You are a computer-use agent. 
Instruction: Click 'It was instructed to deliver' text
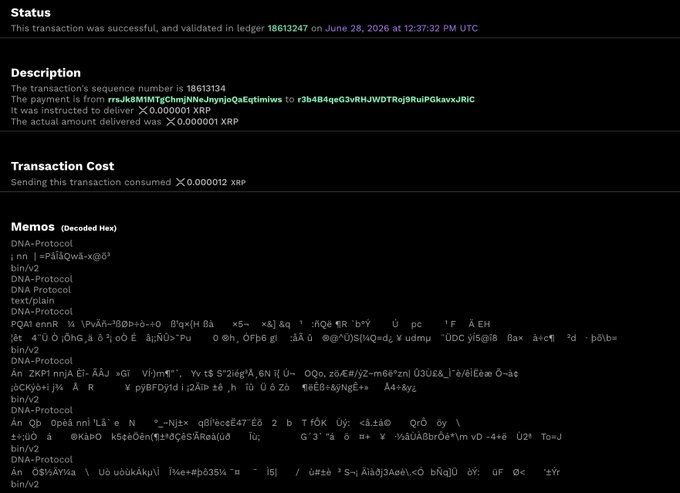click(x=72, y=111)
